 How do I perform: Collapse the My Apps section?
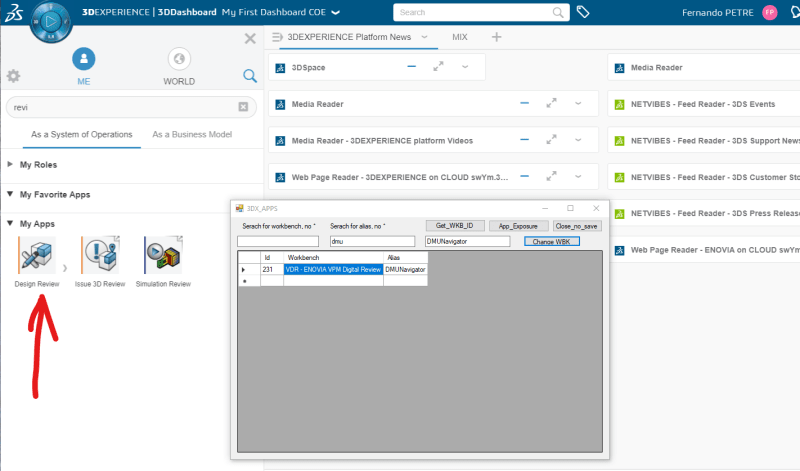(10, 223)
